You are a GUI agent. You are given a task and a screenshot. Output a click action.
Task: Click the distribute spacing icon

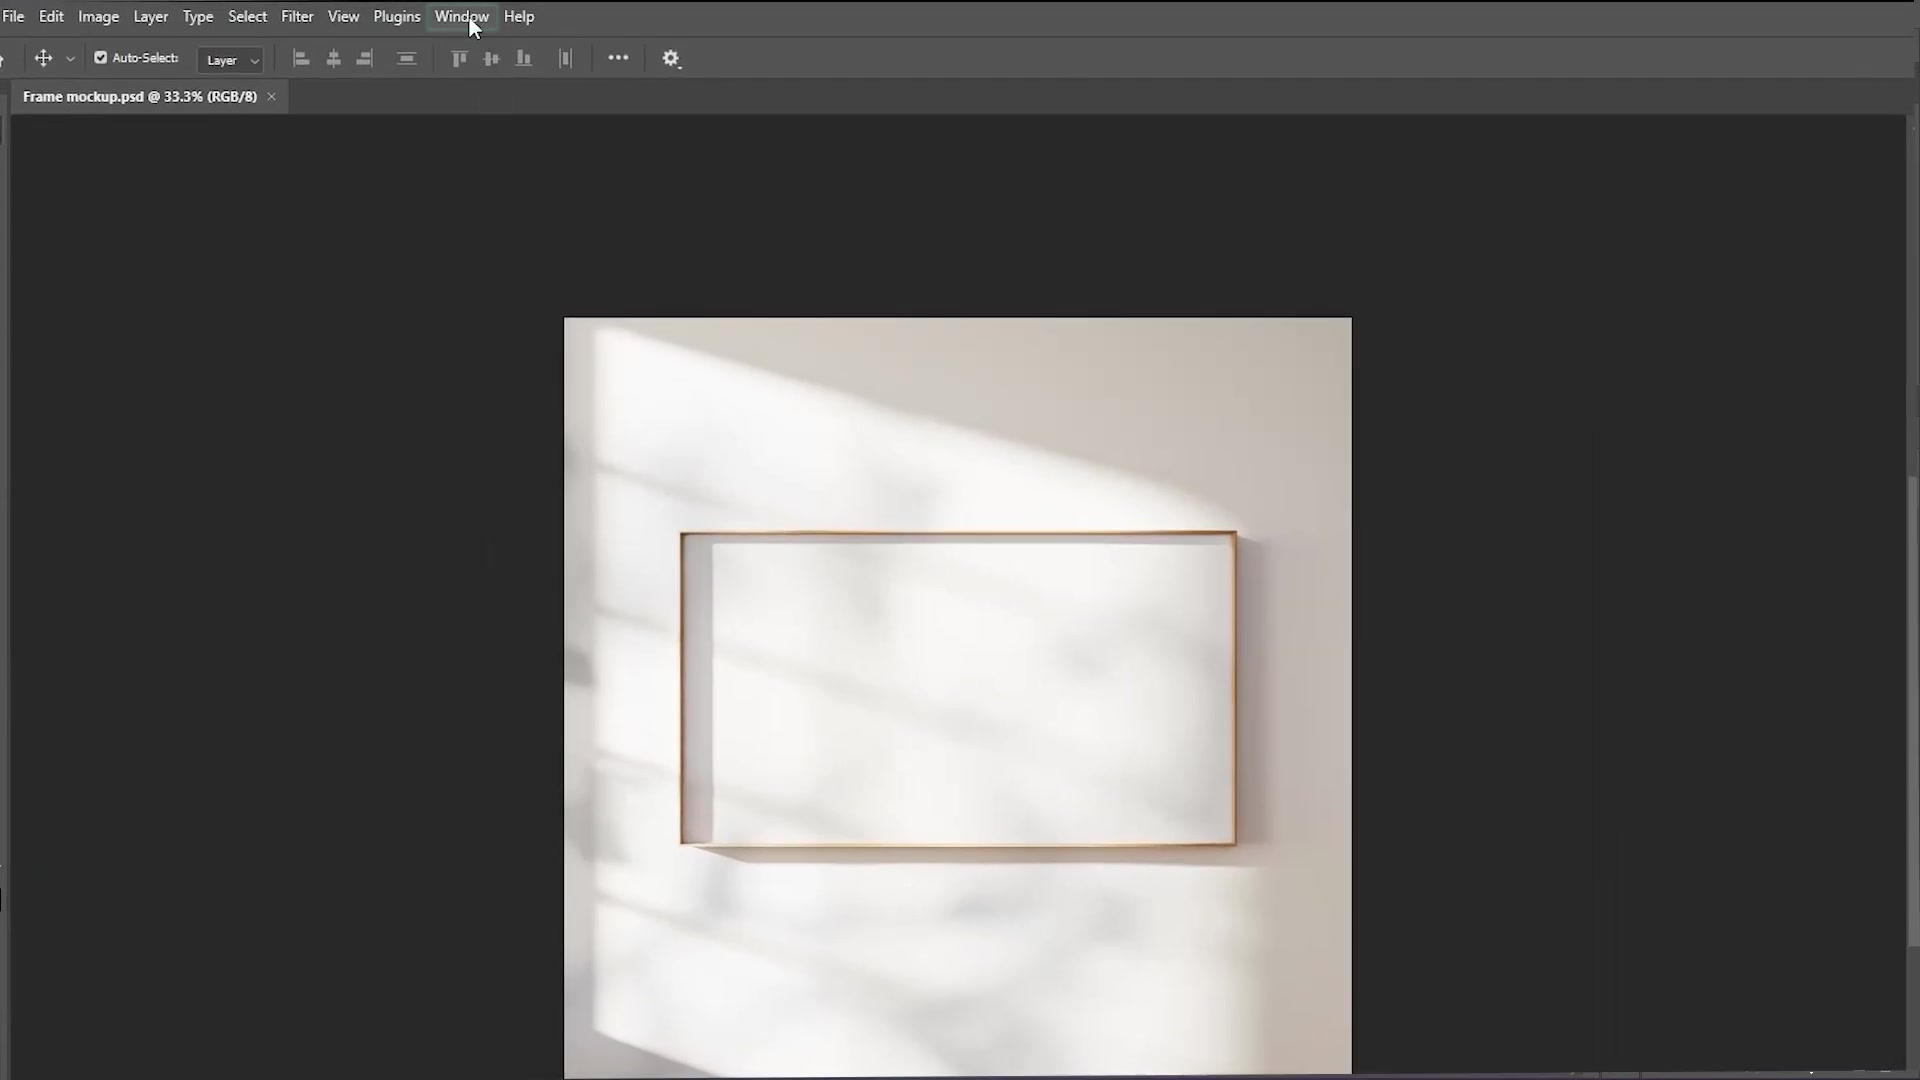tap(565, 58)
